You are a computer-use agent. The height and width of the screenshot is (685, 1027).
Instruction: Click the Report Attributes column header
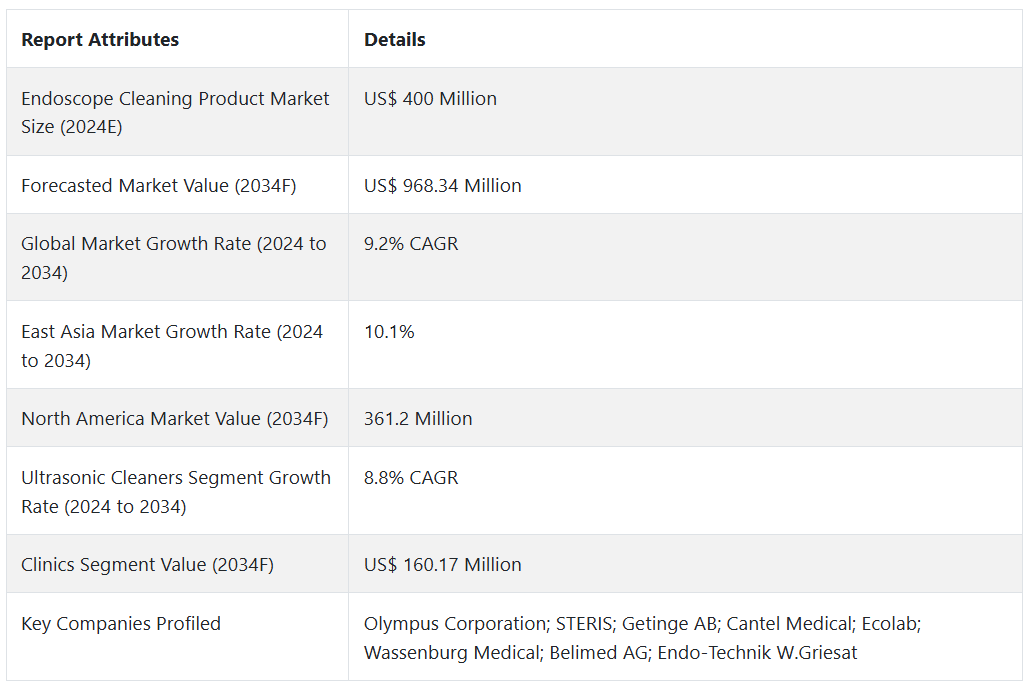(100, 40)
